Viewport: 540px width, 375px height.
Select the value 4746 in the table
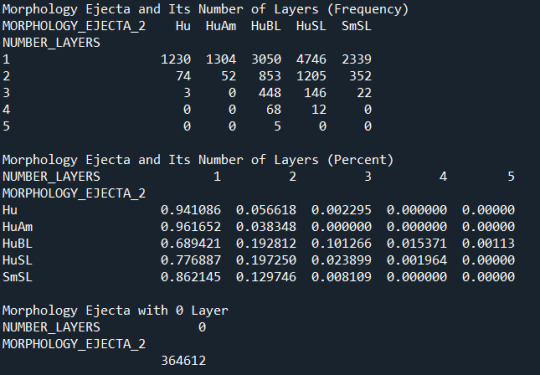click(311, 59)
